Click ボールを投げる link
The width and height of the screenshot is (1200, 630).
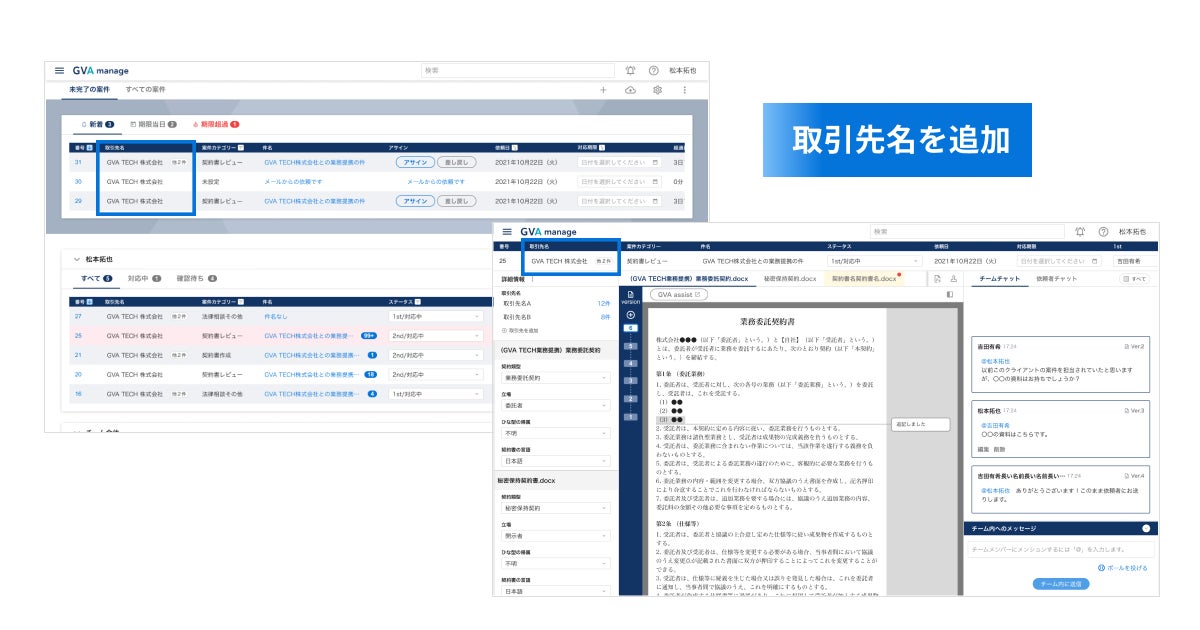[1122, 567]
